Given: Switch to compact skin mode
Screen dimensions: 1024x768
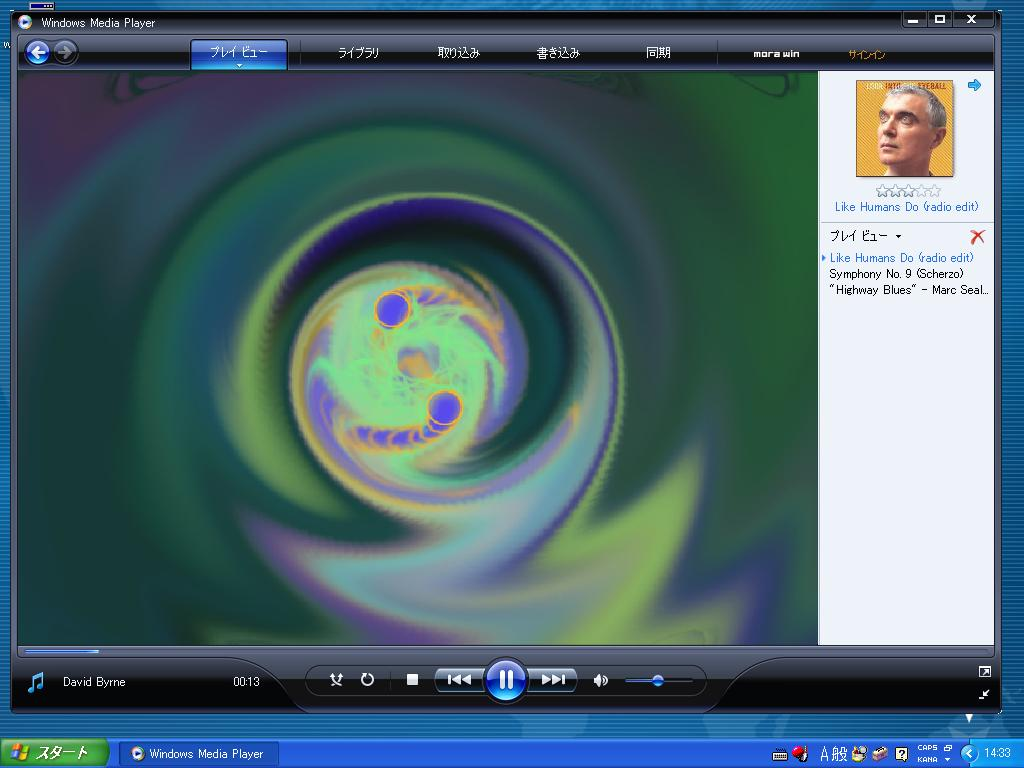Looking at the screenshot, I should [985, 694].
